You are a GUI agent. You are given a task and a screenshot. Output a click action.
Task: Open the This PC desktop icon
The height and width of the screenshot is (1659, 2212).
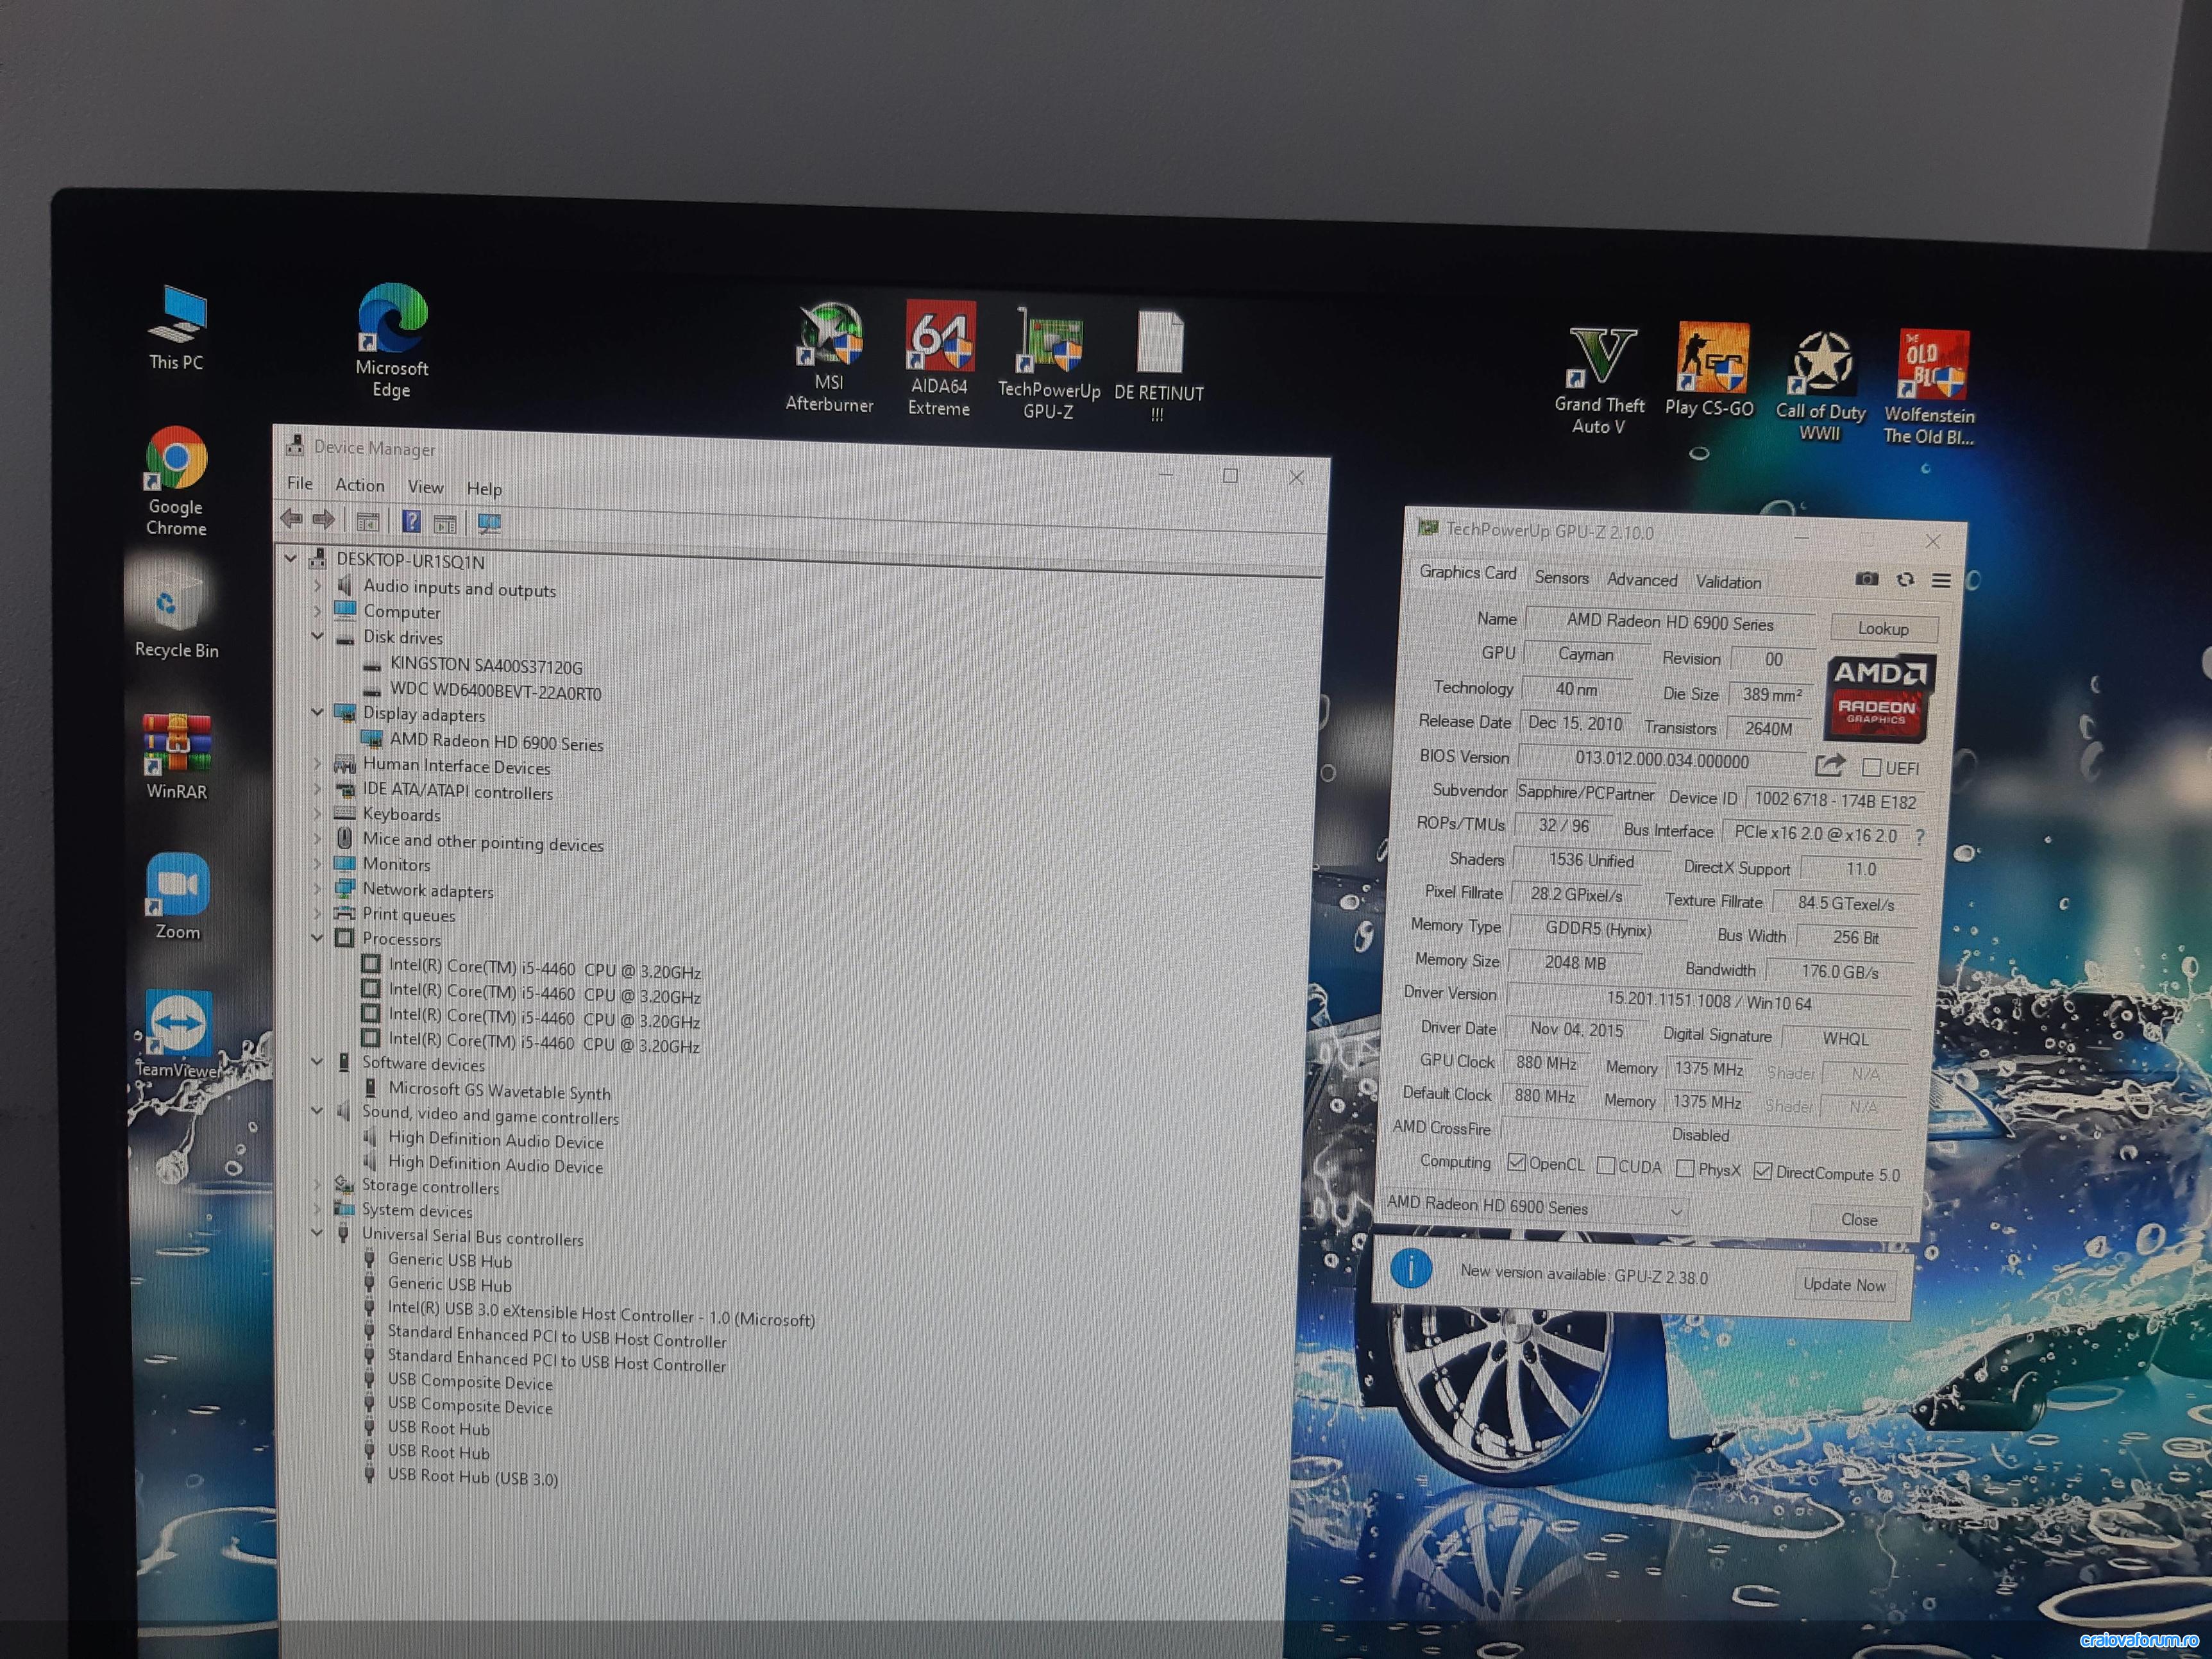(177, 328)
